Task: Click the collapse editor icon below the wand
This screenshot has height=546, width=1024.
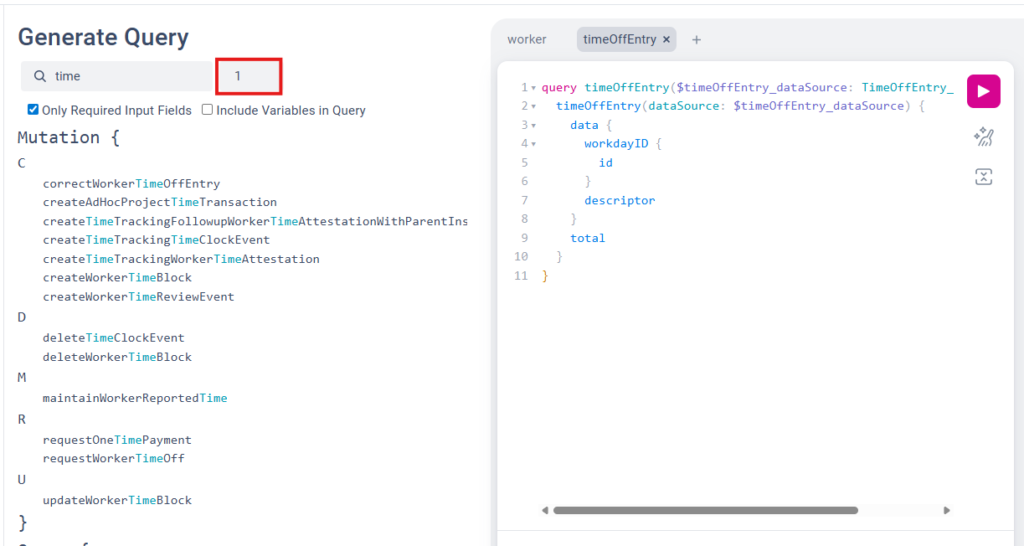Action: (x=984, y=177)
